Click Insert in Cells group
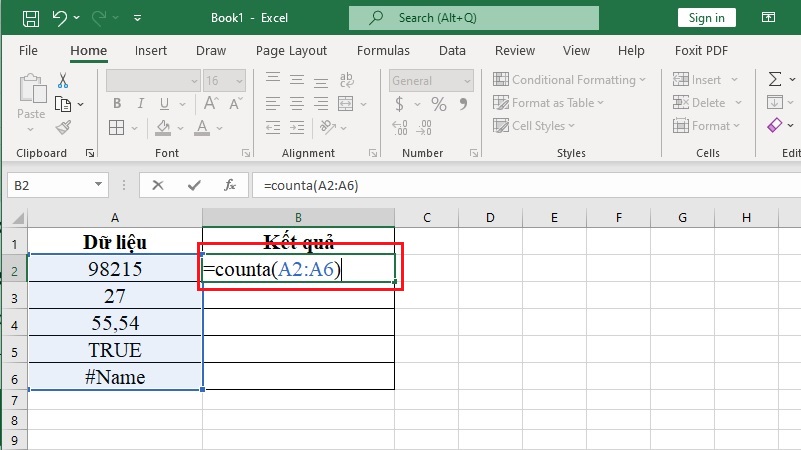Screen dimensions: 801x450 (x=697, y=80)
